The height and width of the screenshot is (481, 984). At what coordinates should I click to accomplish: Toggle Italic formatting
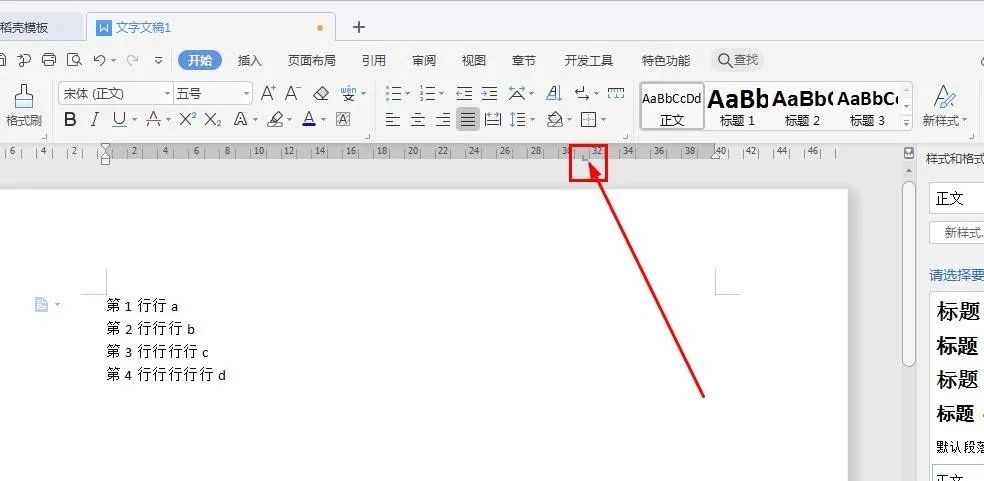click(x=95, y=119)
